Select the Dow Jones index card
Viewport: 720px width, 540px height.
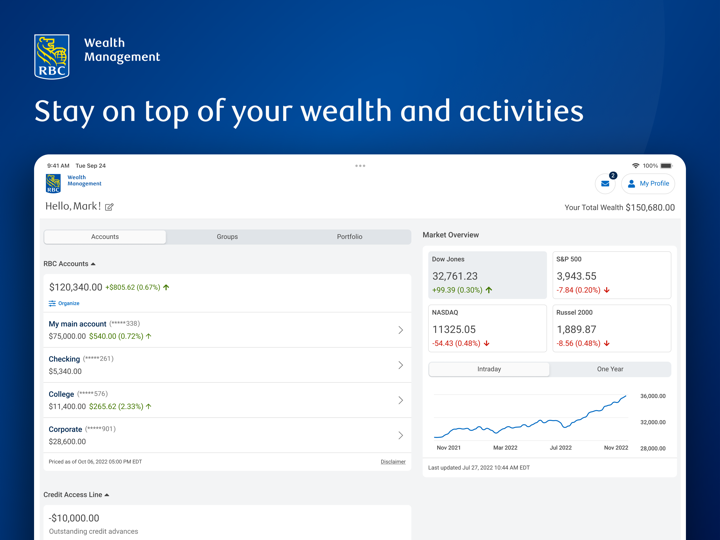pyautogui.click(x=487, y=275)
